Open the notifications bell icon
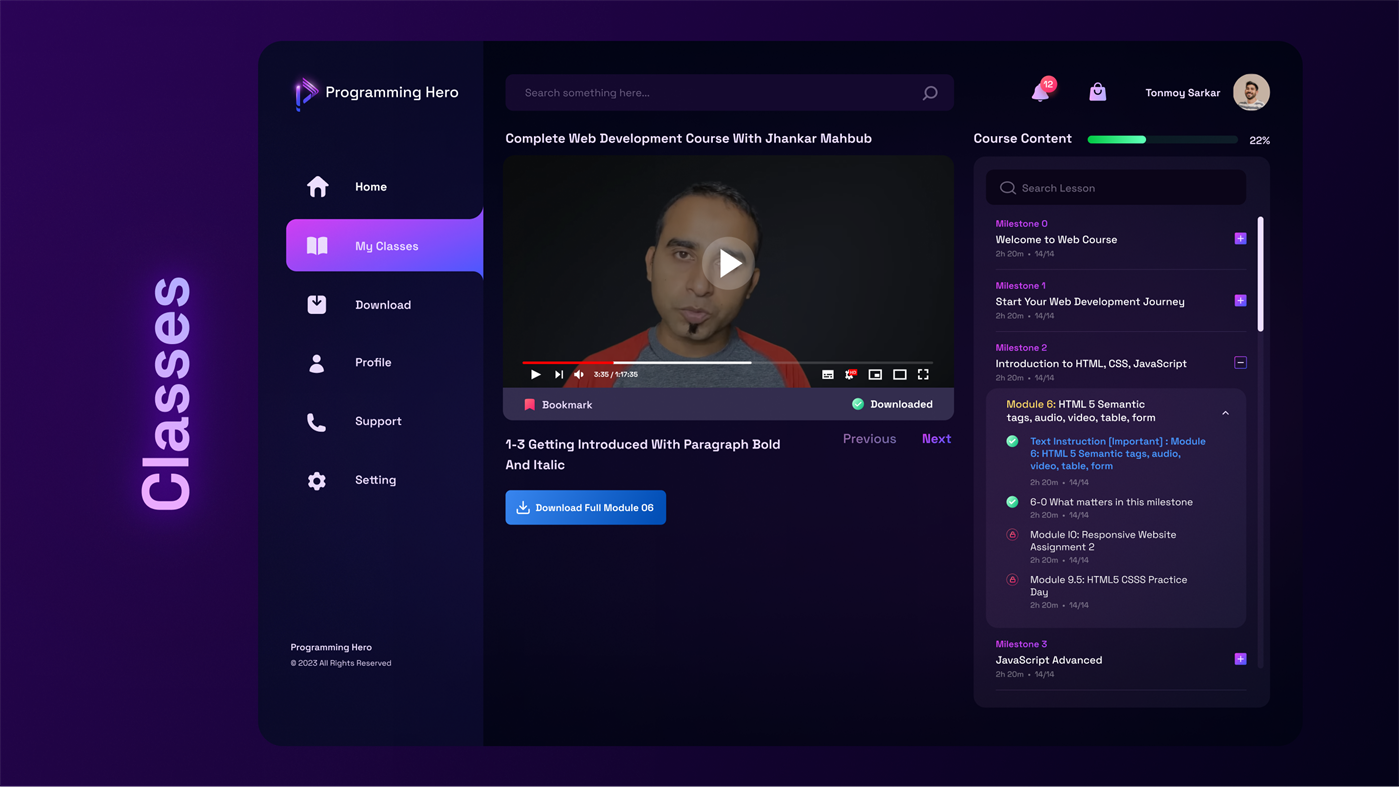1399x787 pixels. pos(1041,92)
